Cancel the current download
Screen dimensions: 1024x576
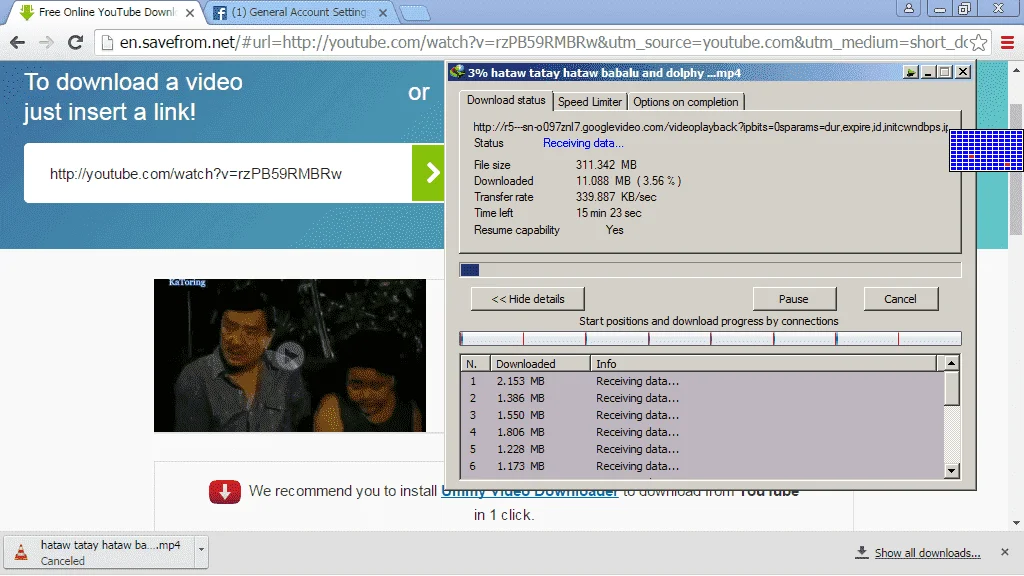pos(901,299)
